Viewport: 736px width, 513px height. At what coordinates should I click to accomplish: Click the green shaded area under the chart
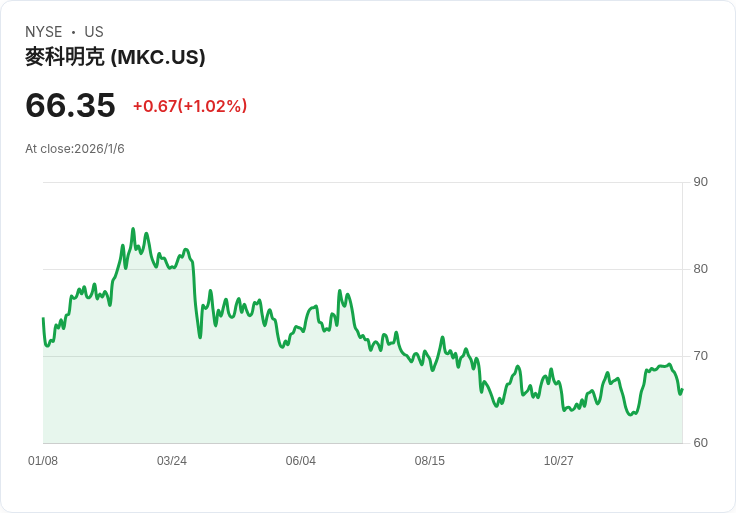point(300,400)
